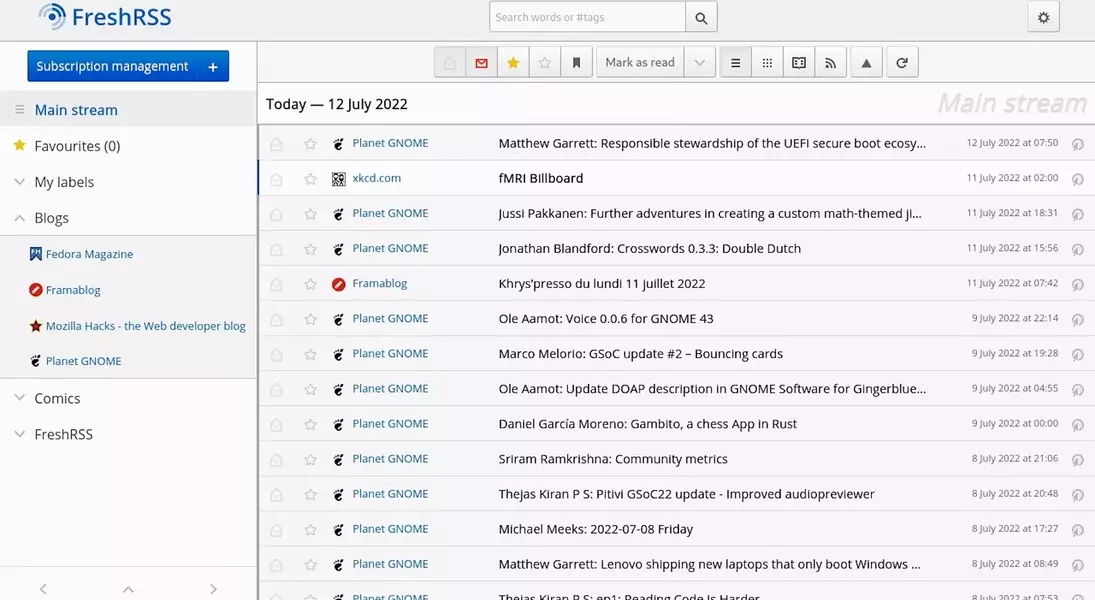
Task: Click the FreshRSS logo
Action: pos(105,17)
